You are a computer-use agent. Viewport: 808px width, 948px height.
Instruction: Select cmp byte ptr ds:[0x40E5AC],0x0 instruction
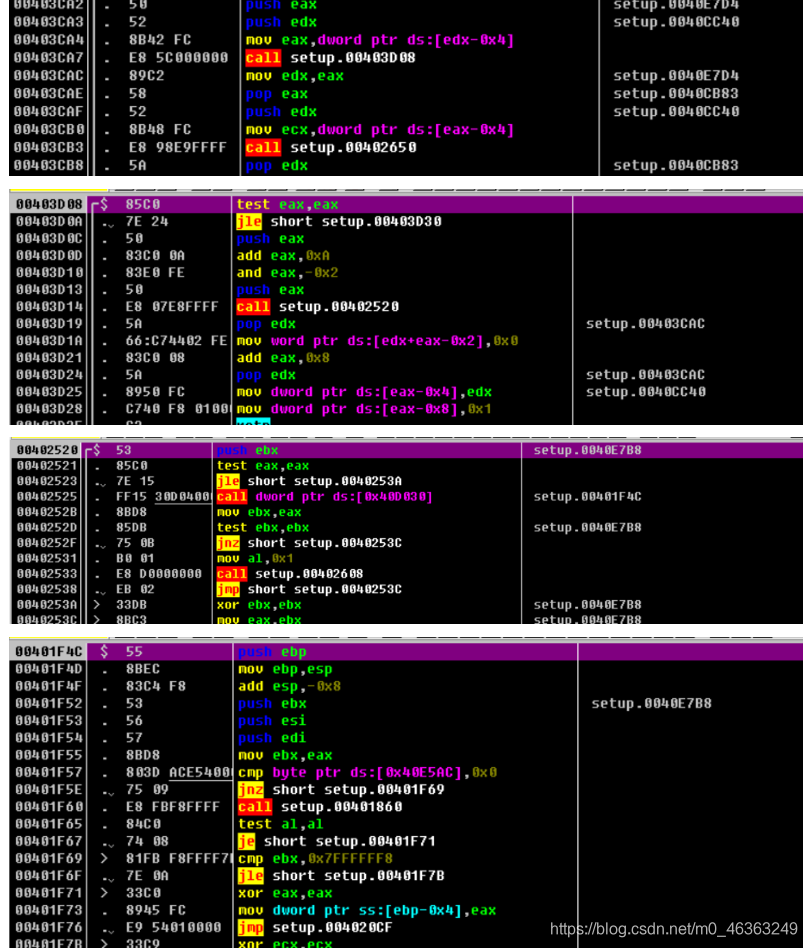368,773
